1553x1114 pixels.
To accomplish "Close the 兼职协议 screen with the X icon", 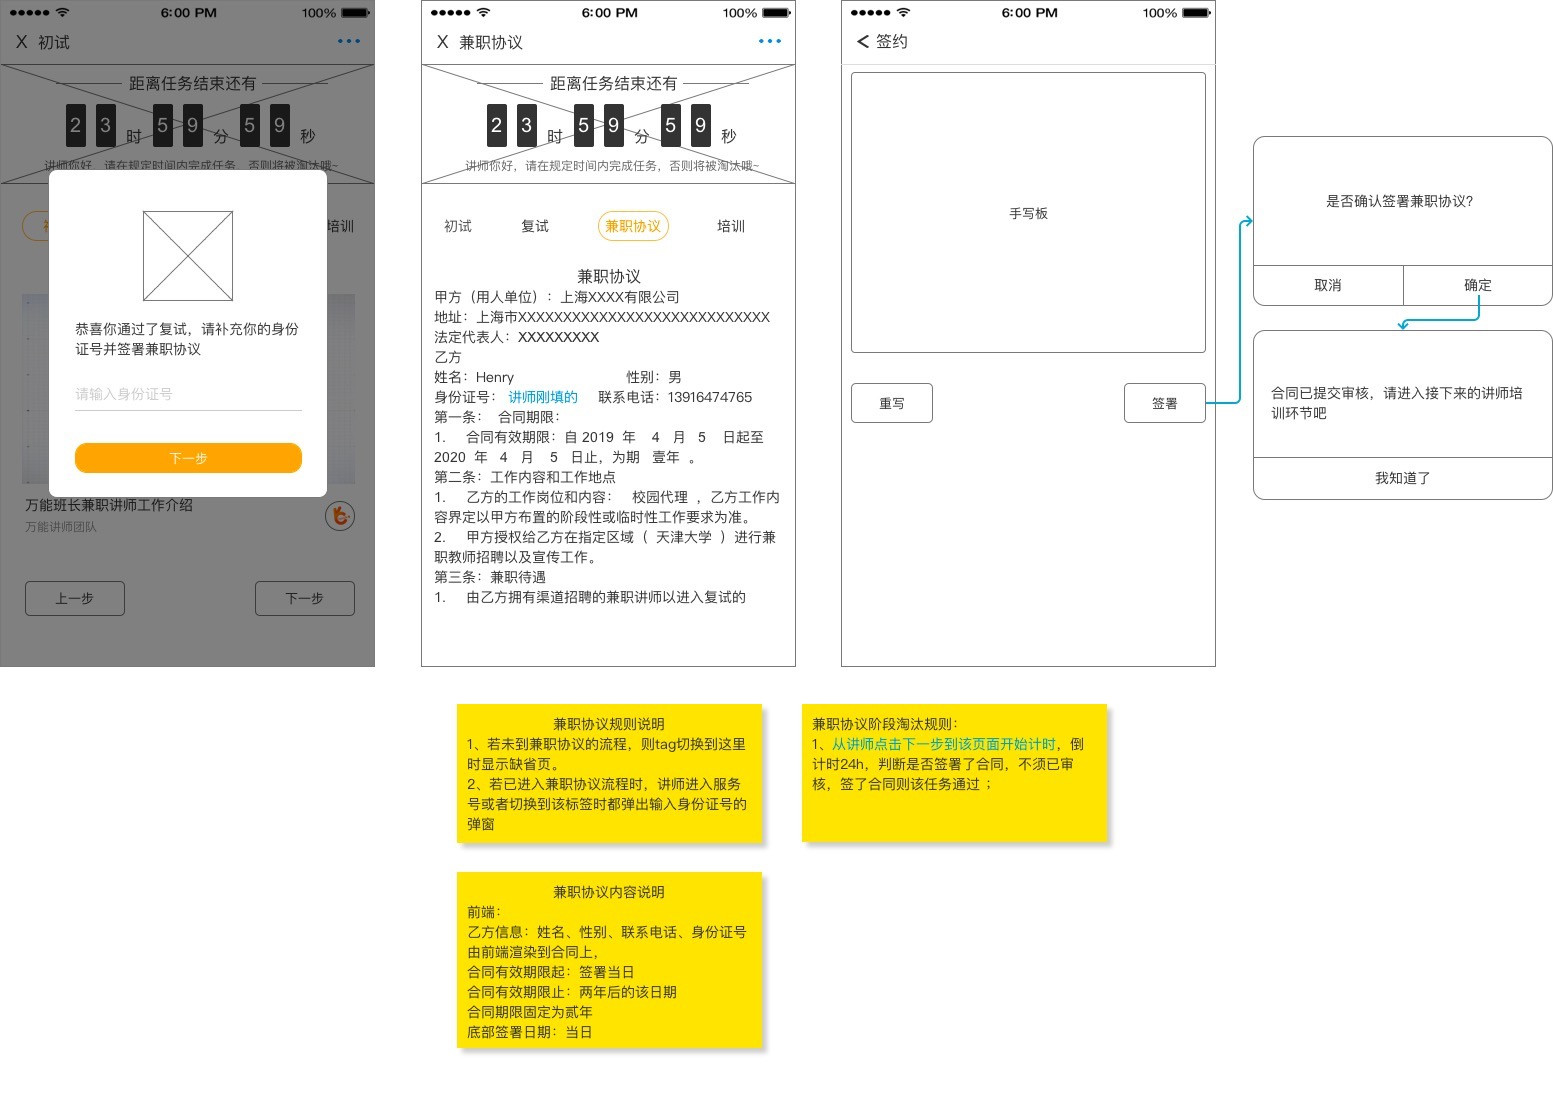I will click(442, 42).
